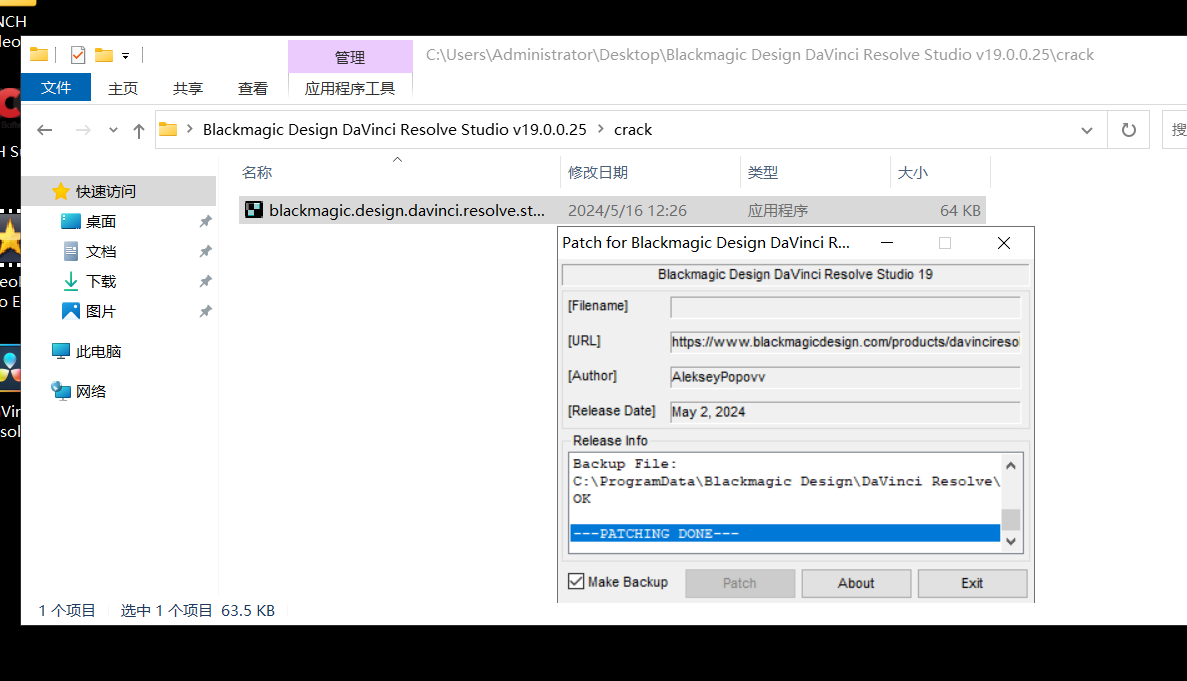Refresh the folder view
The image size is (1187, 681).
coord(1129,130)
